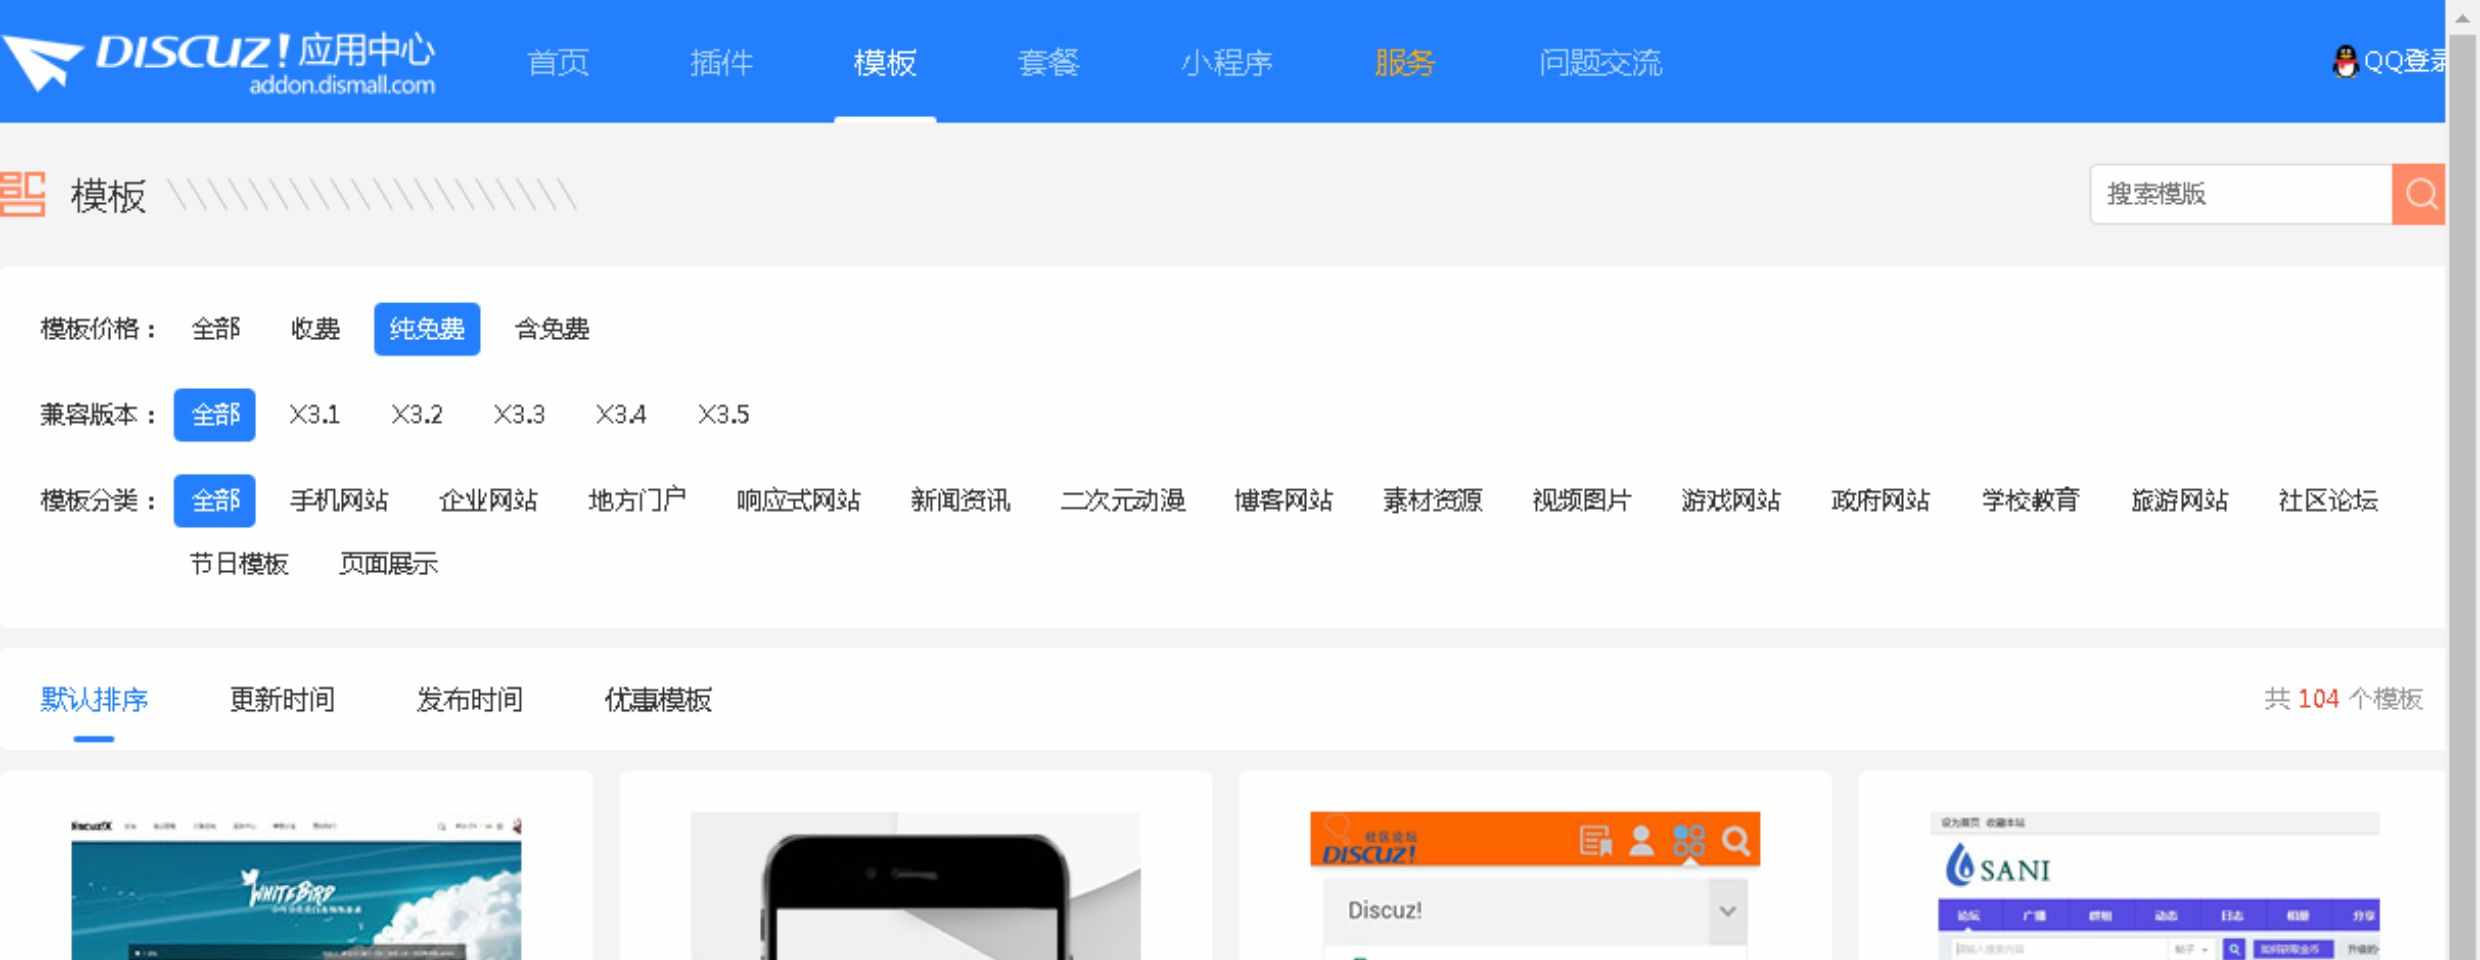Screen dimensions: 2480x960
Task: Open the 首页 nav item
Action: tap(558, 62)
